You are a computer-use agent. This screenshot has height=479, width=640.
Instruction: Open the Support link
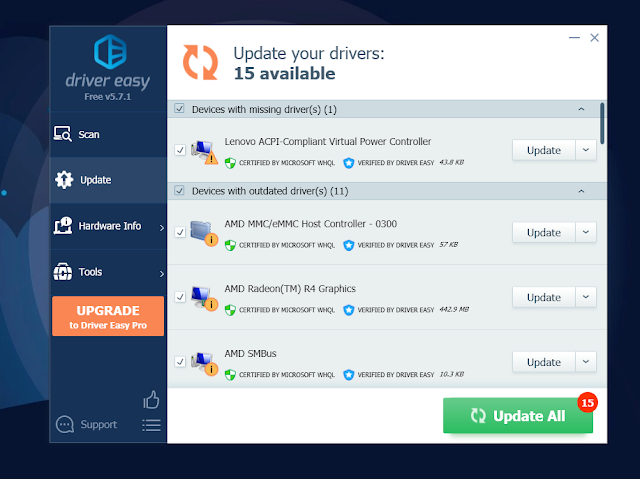point(98,425)
